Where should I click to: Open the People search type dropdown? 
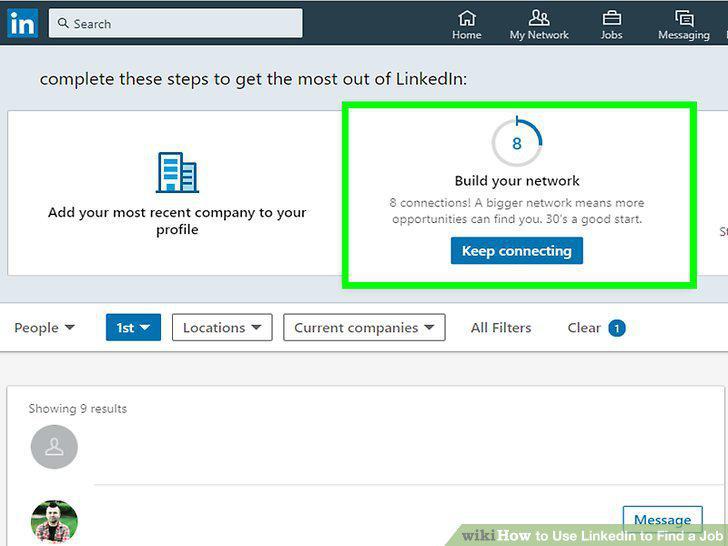point(44,328)
